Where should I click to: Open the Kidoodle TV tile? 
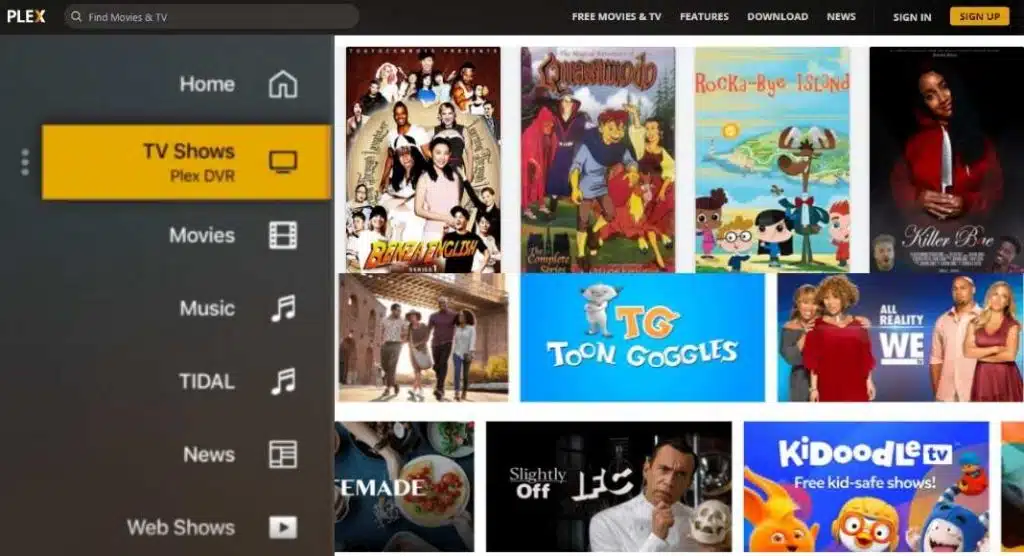click(866, 486)
